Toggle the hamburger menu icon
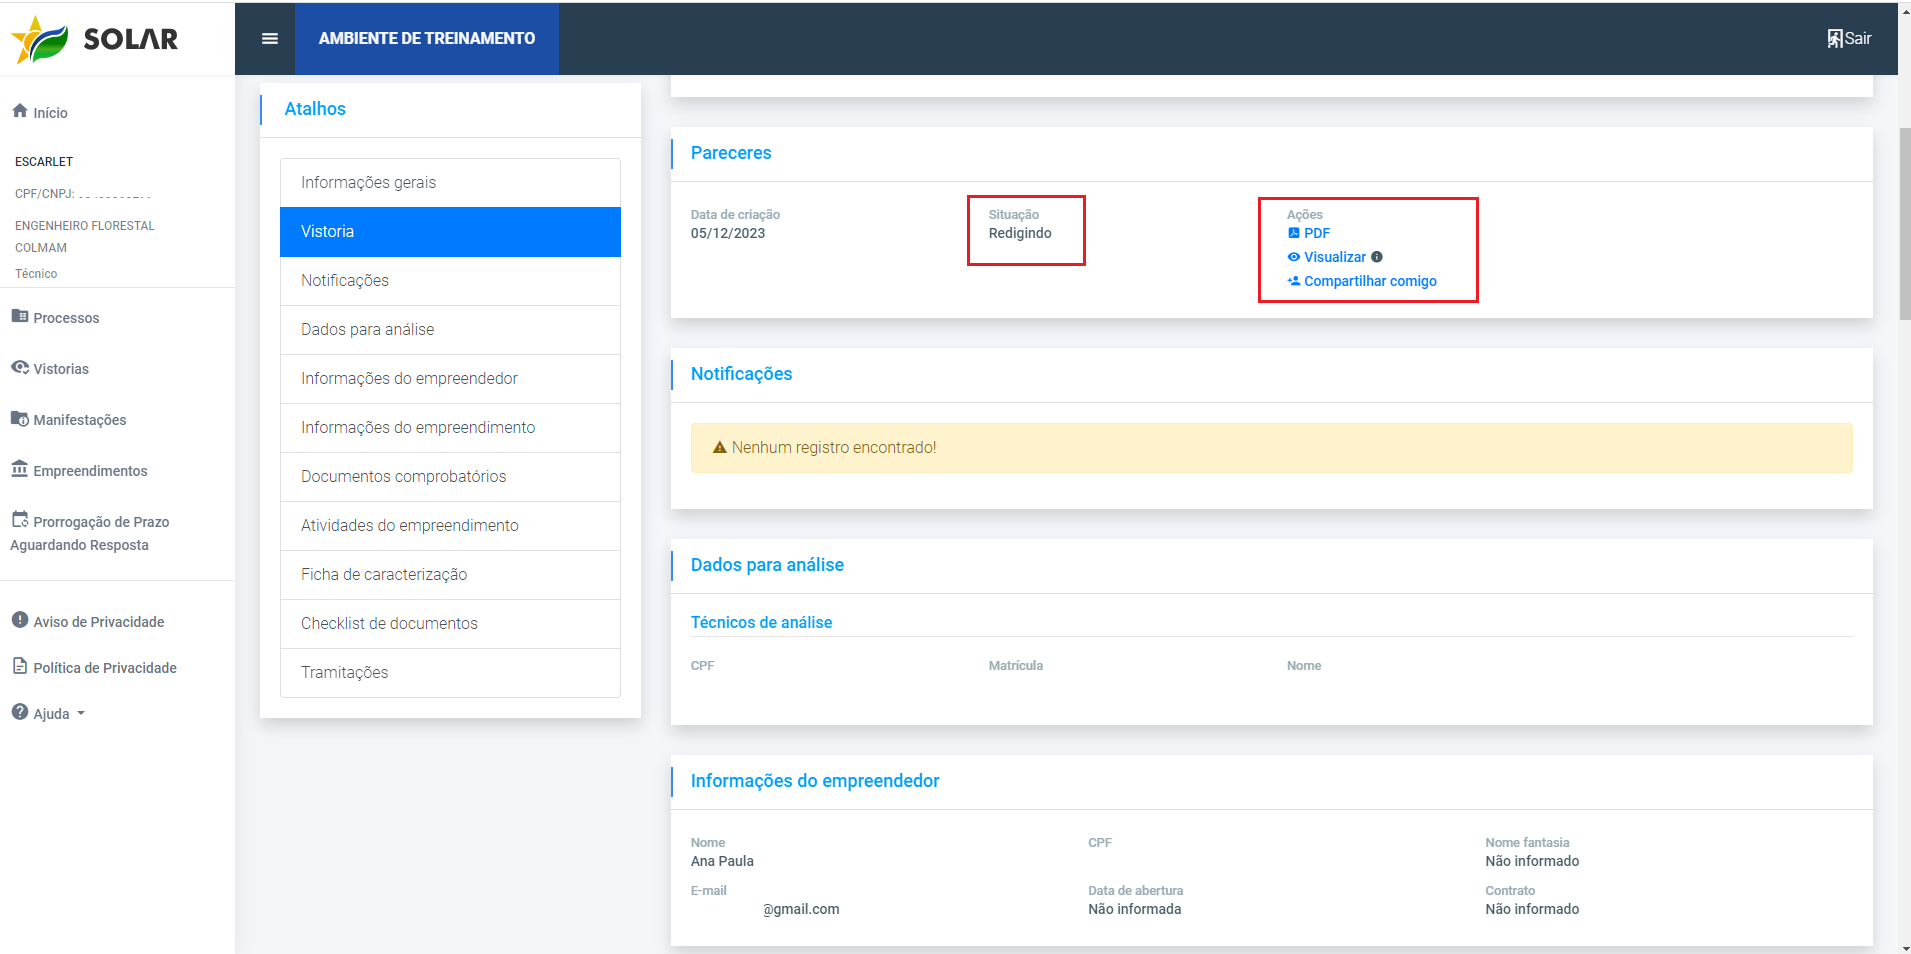This screenshot has height=954, width=1911. (x=270, y=38)
